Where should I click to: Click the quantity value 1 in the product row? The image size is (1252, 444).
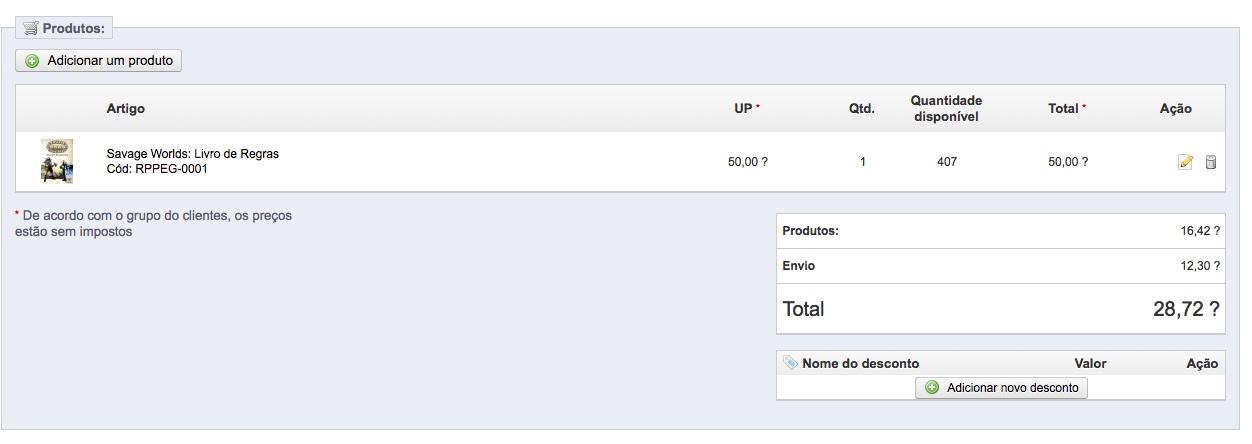click(x=863, y=162)
